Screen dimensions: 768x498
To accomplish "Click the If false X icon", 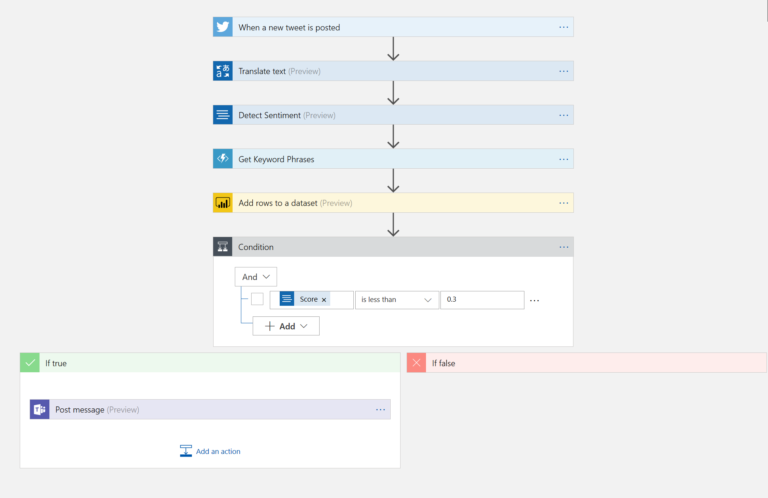I will [417, 363].
